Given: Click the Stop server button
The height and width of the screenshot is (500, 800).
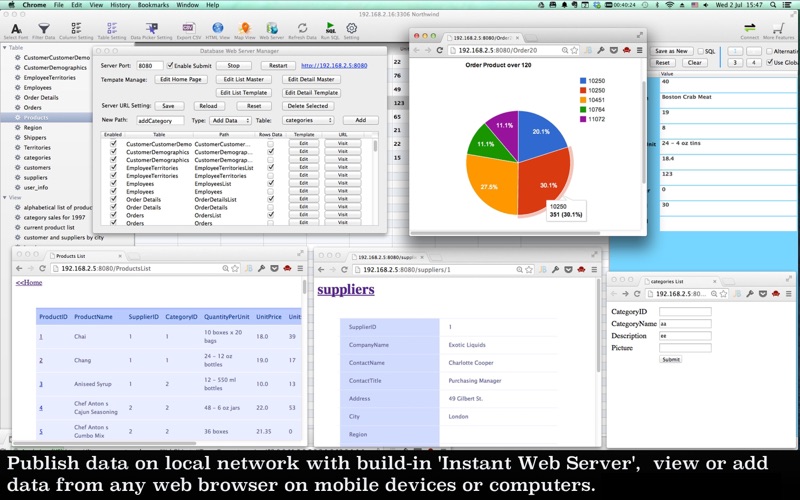Looking at the screenshot, I should pos(234,65).
